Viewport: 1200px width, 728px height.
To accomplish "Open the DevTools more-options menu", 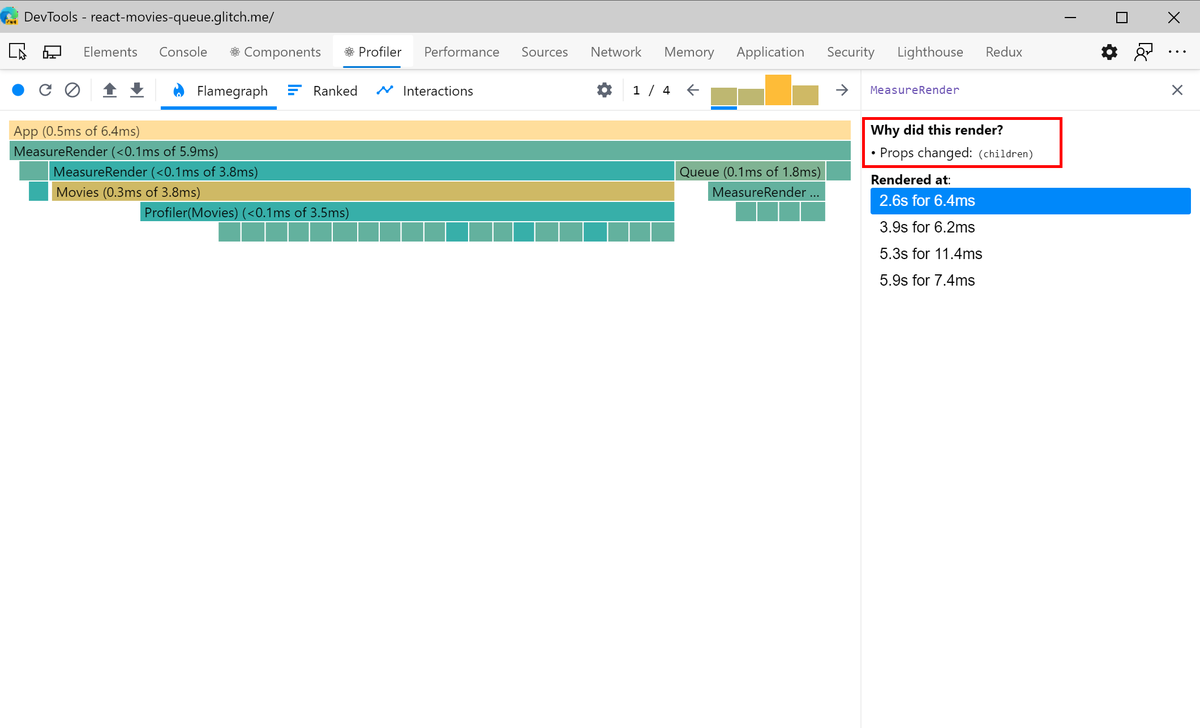I will 1177,51.
